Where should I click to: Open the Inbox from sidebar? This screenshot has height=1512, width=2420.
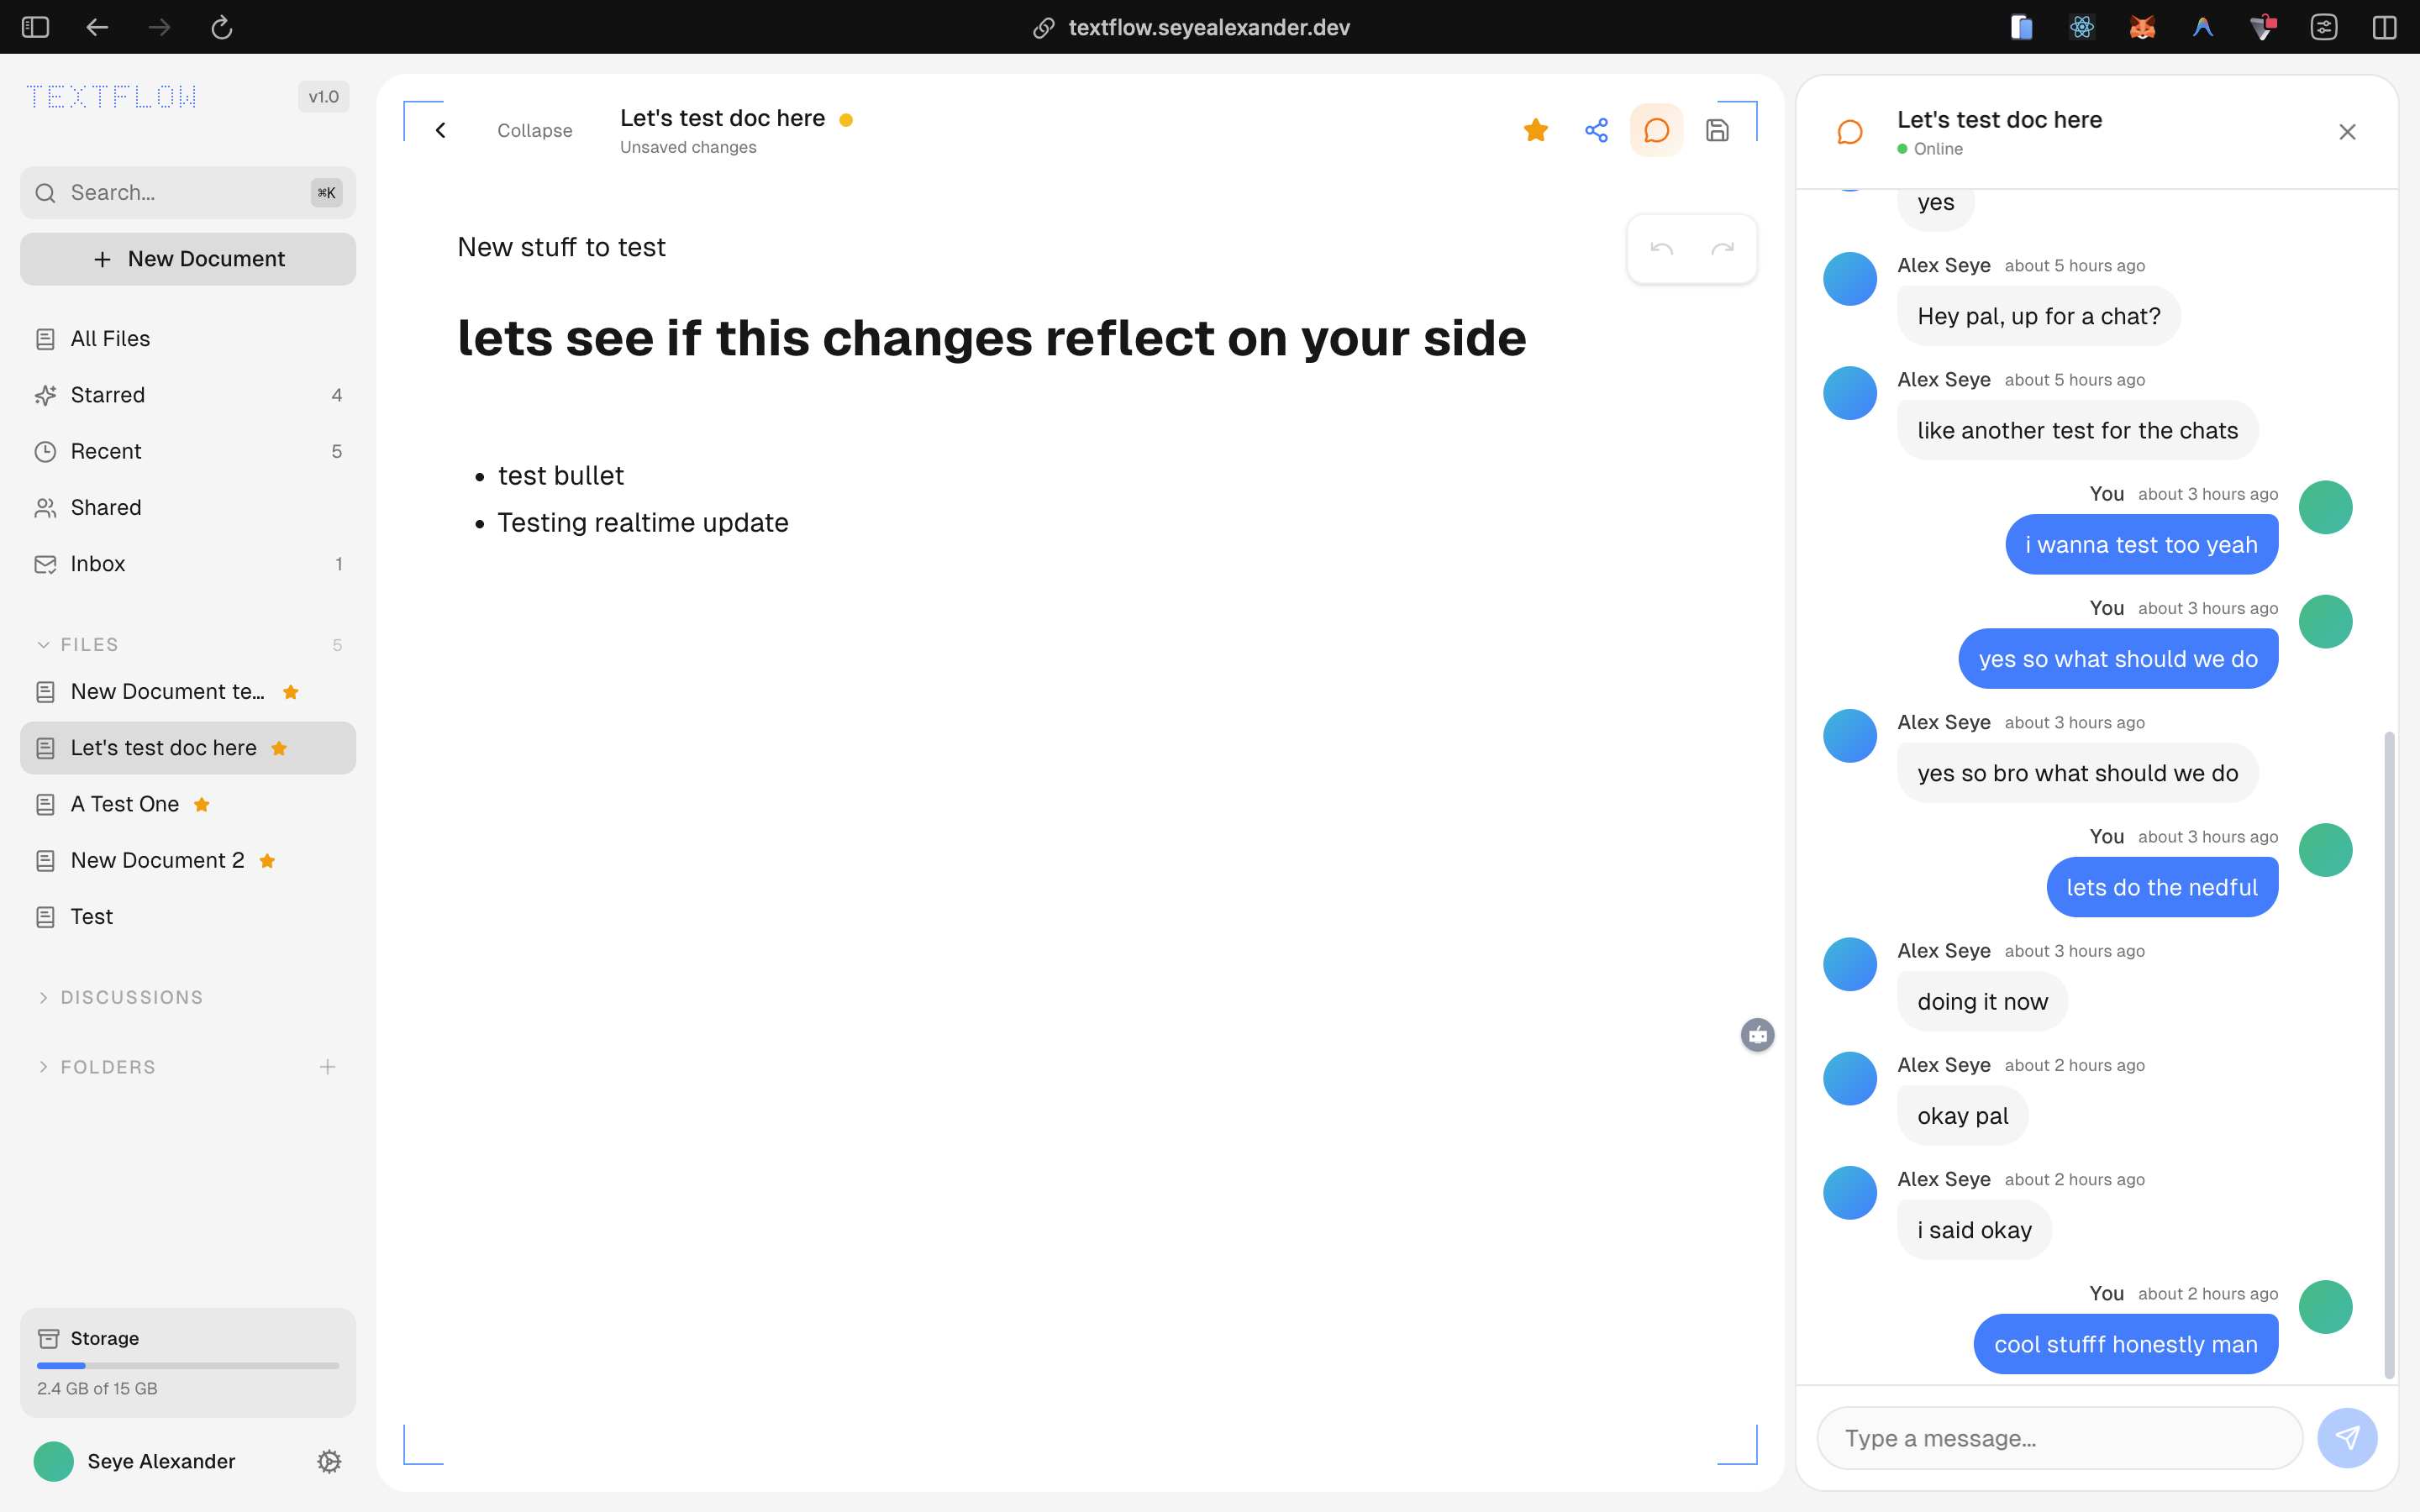(x=97, y=563)
